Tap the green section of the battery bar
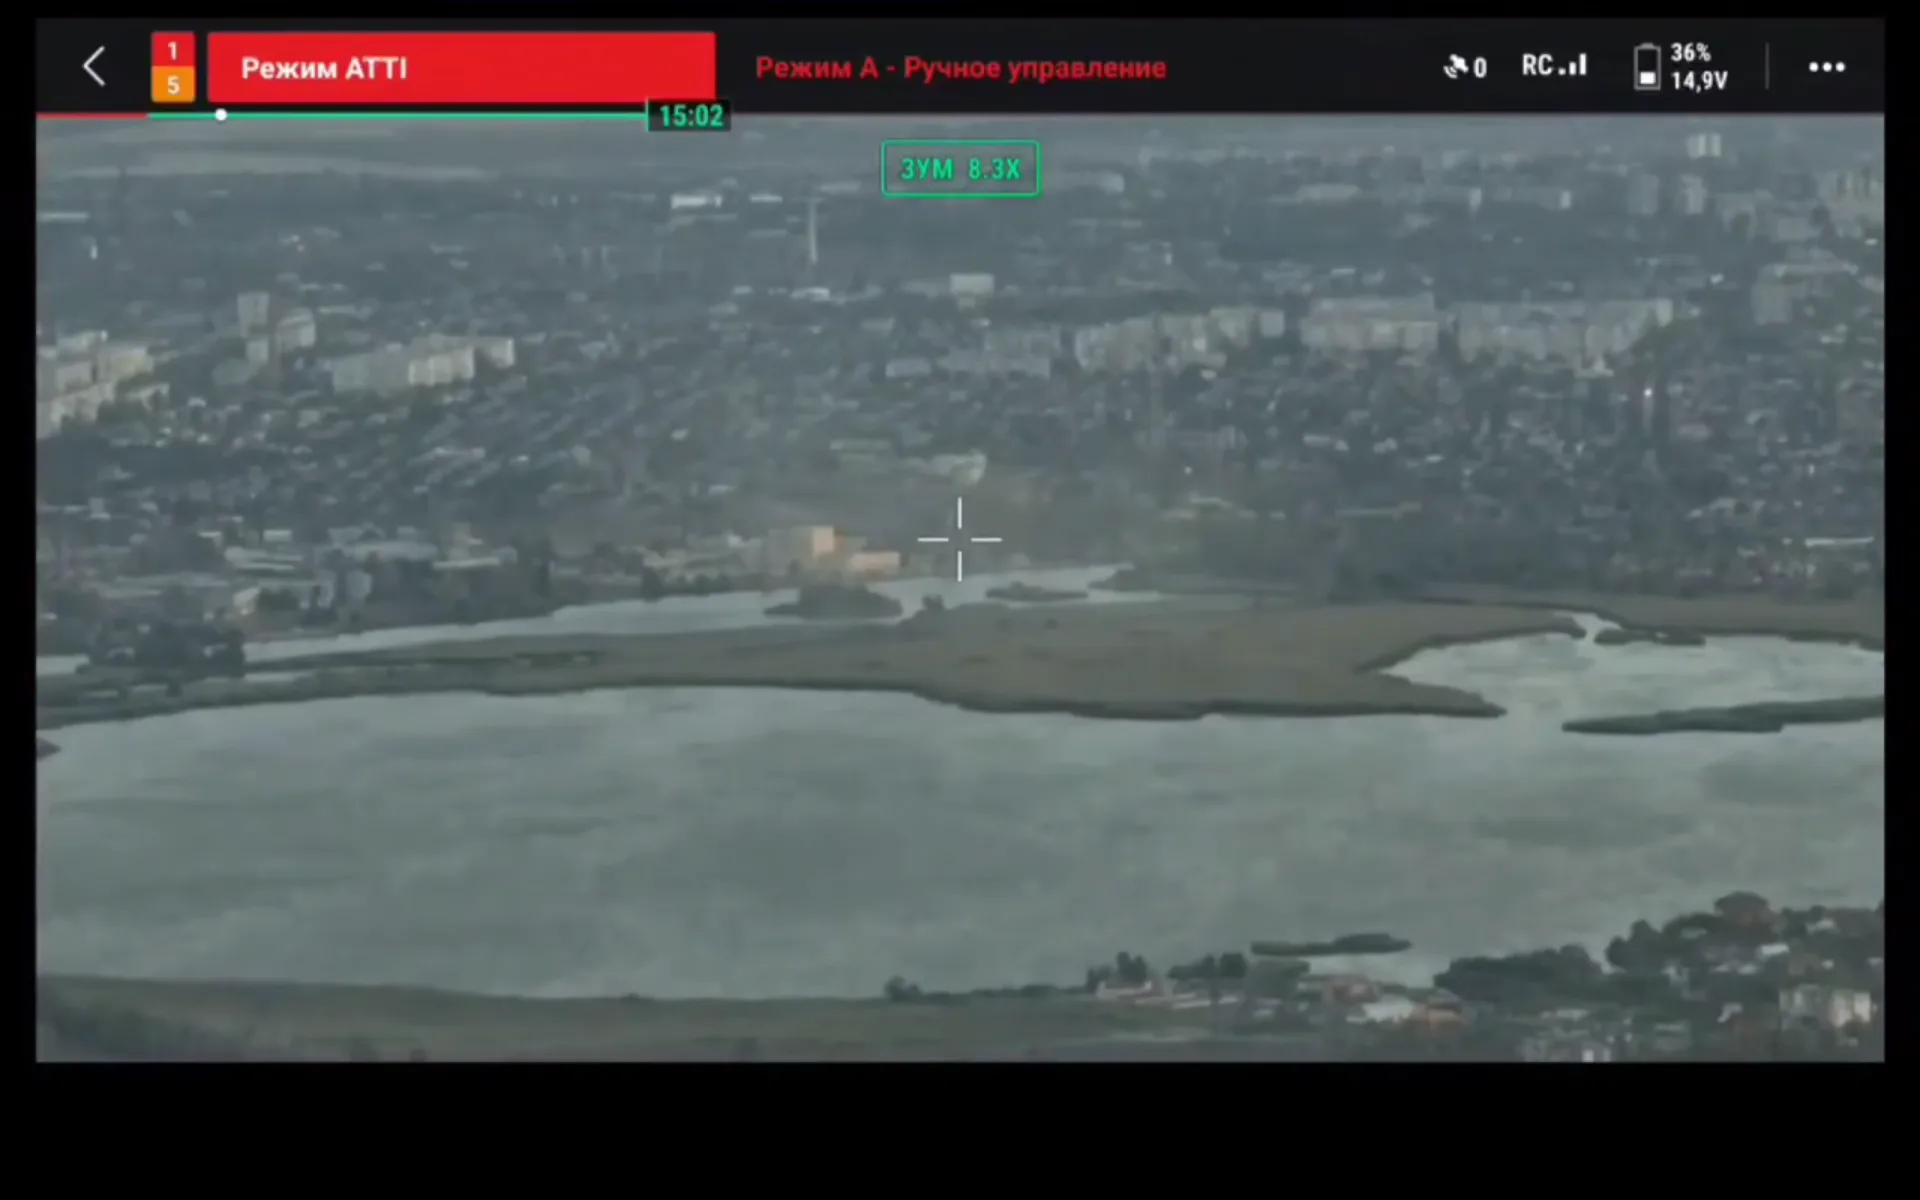The image size is (1920, 1200). point(430,115)
